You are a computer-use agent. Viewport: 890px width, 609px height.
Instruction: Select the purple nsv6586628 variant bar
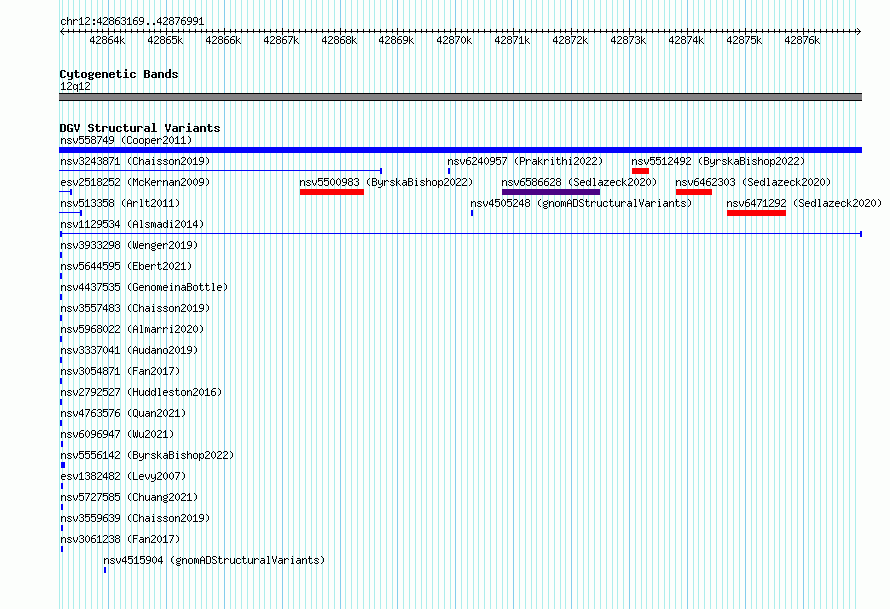551,192
